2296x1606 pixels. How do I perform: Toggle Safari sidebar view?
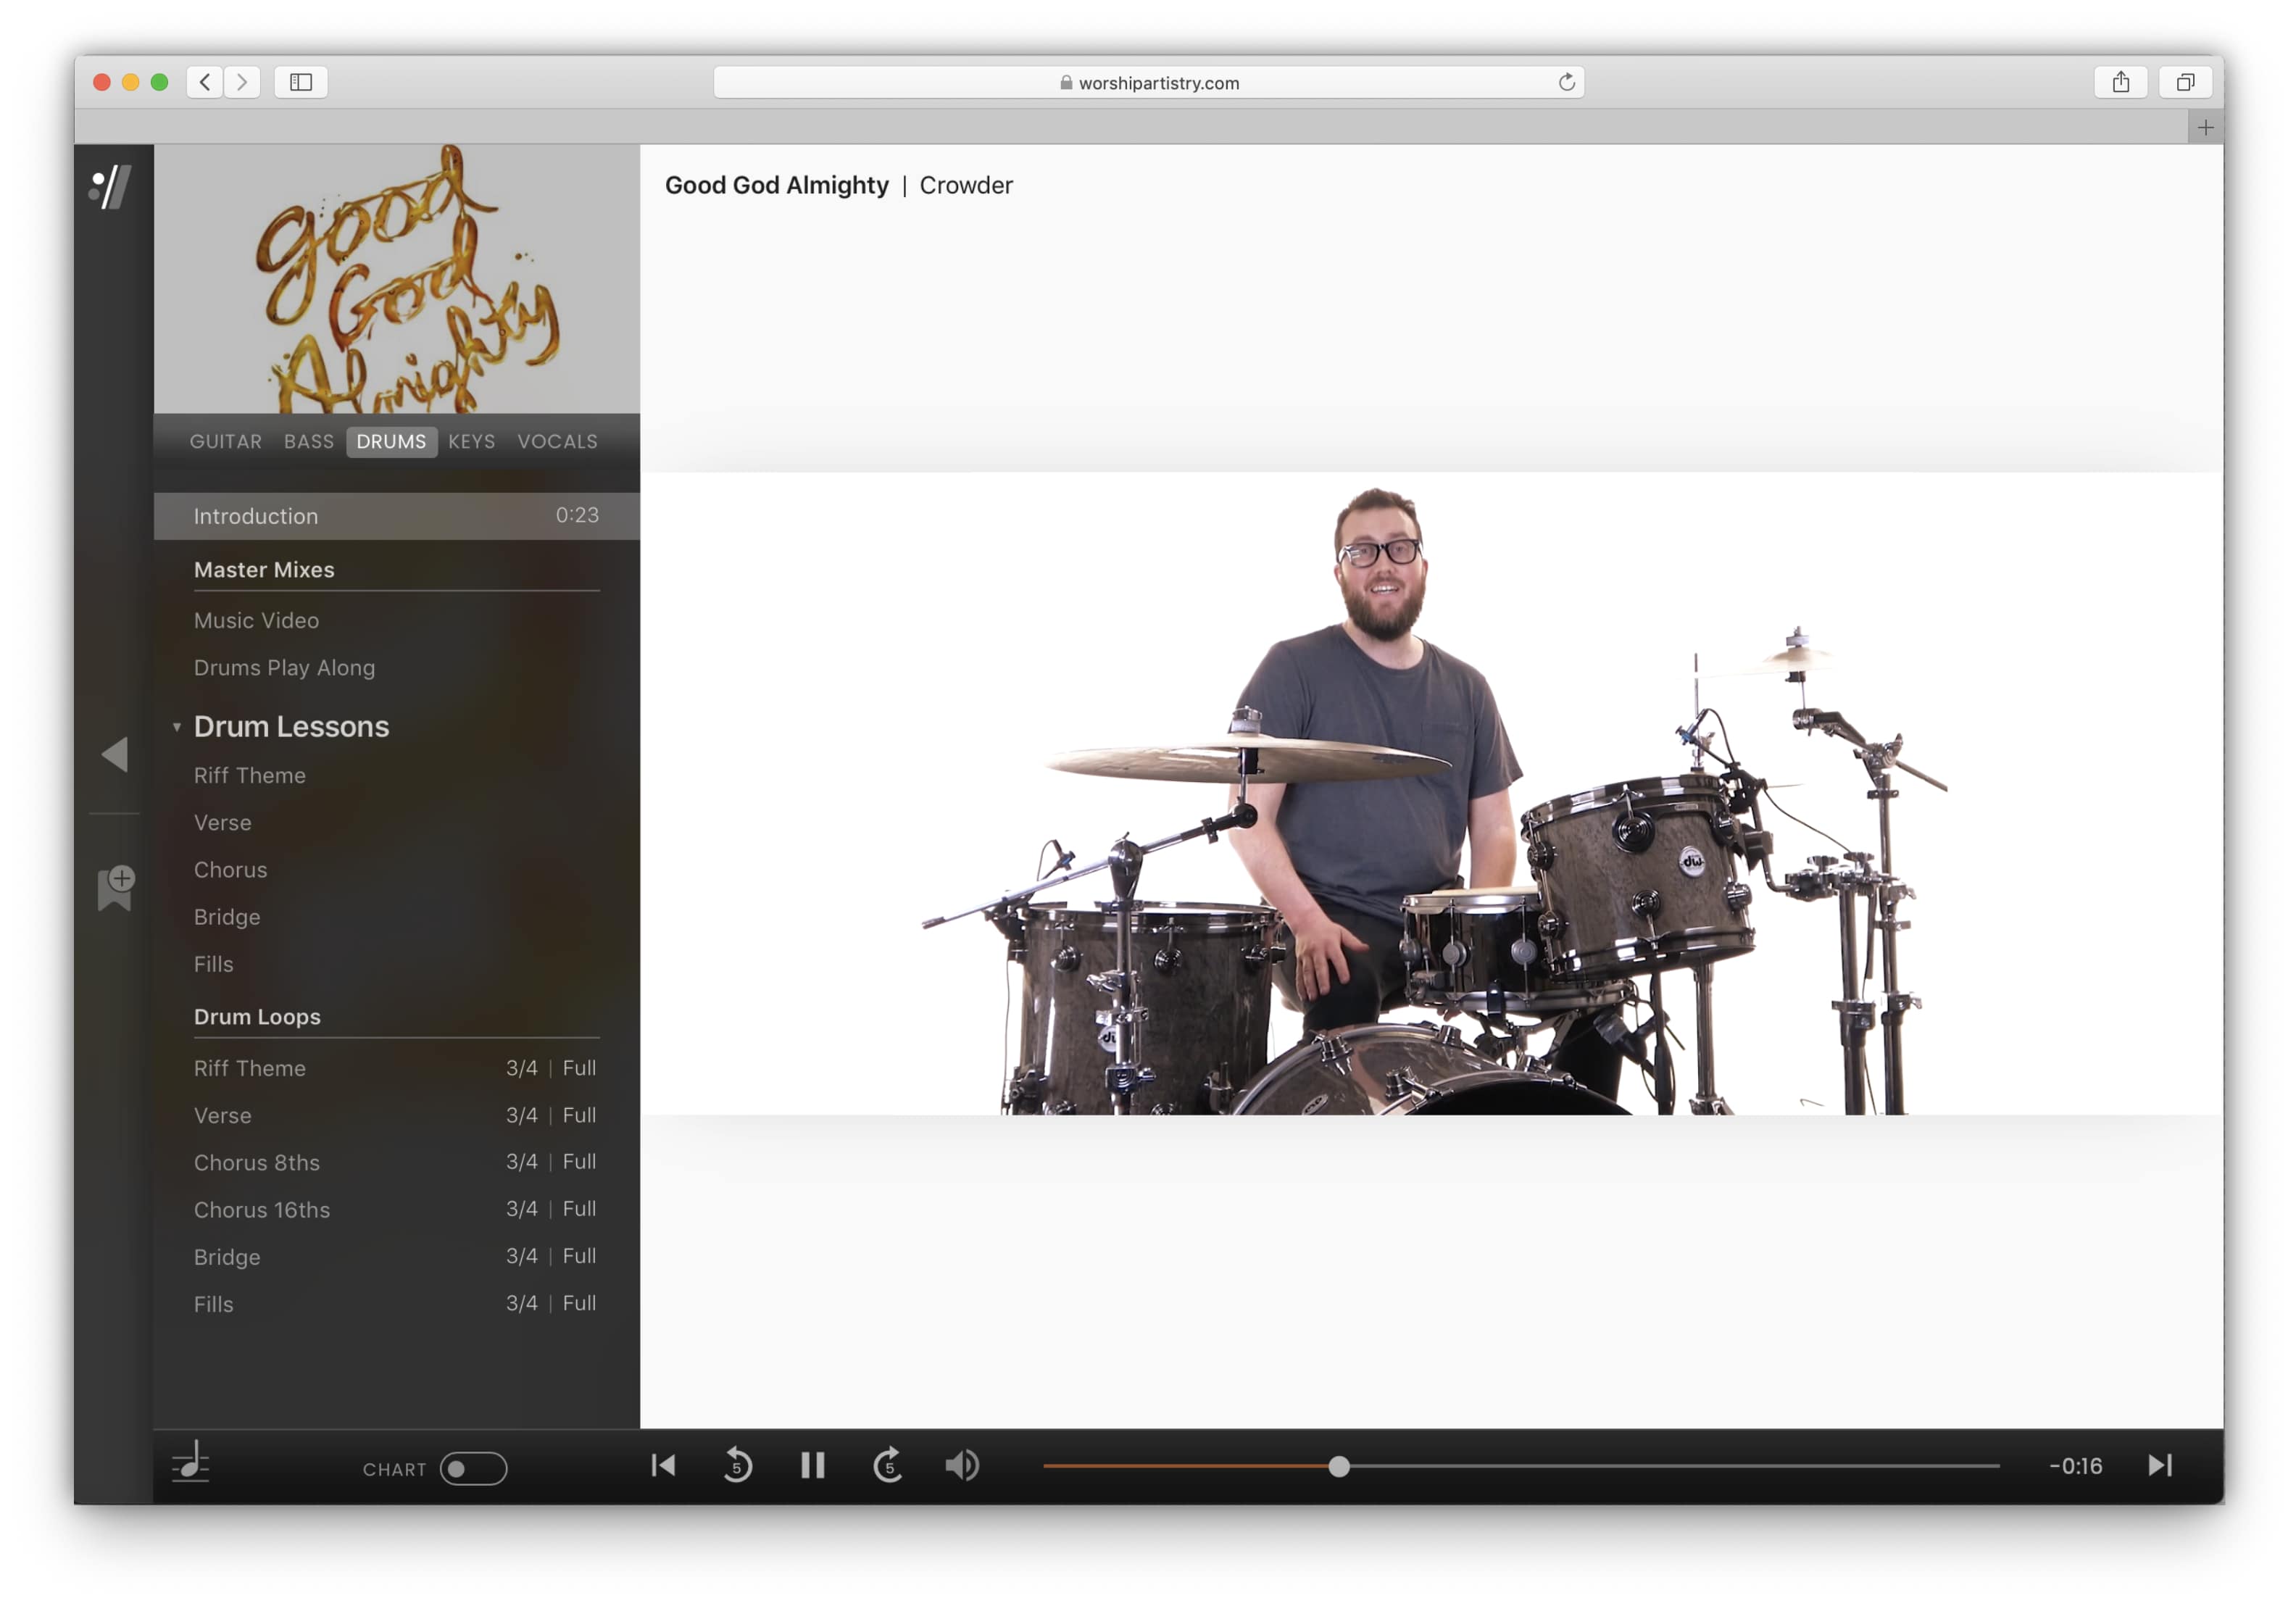click(301, 82)
